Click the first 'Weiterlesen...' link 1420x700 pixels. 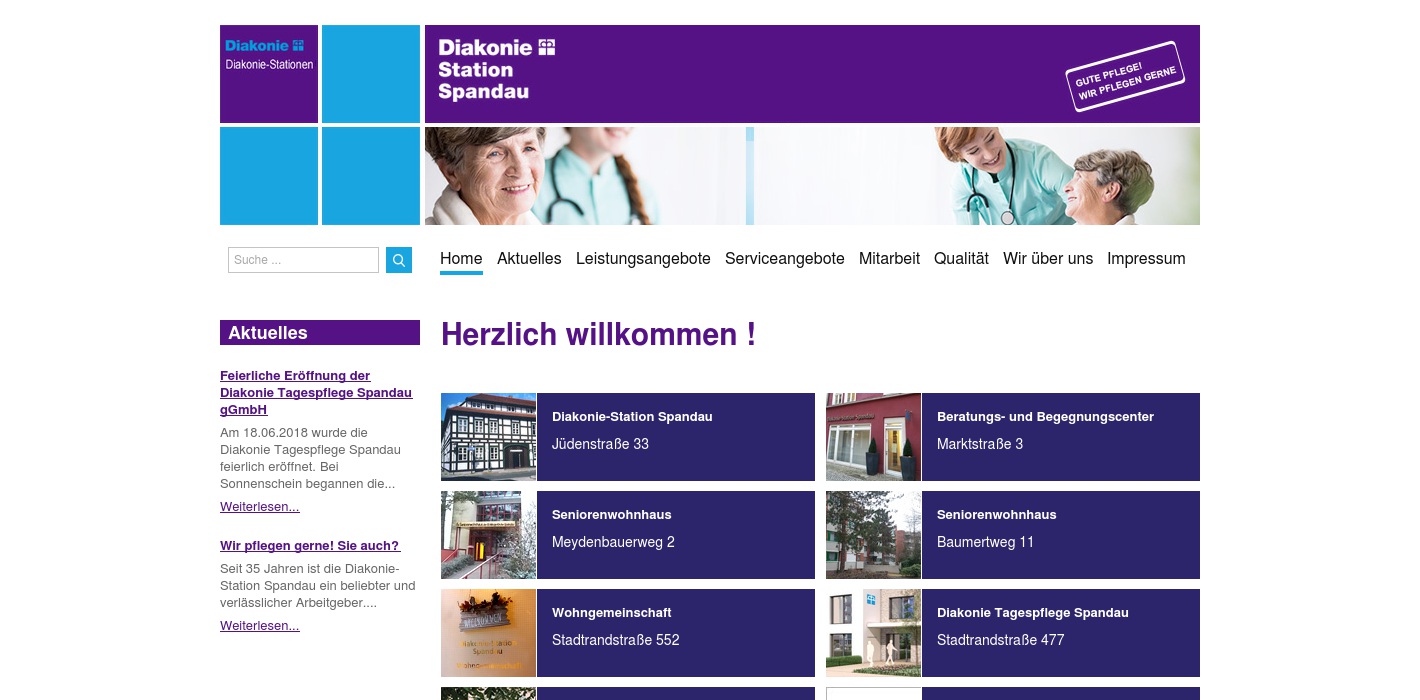click(259, 507)
